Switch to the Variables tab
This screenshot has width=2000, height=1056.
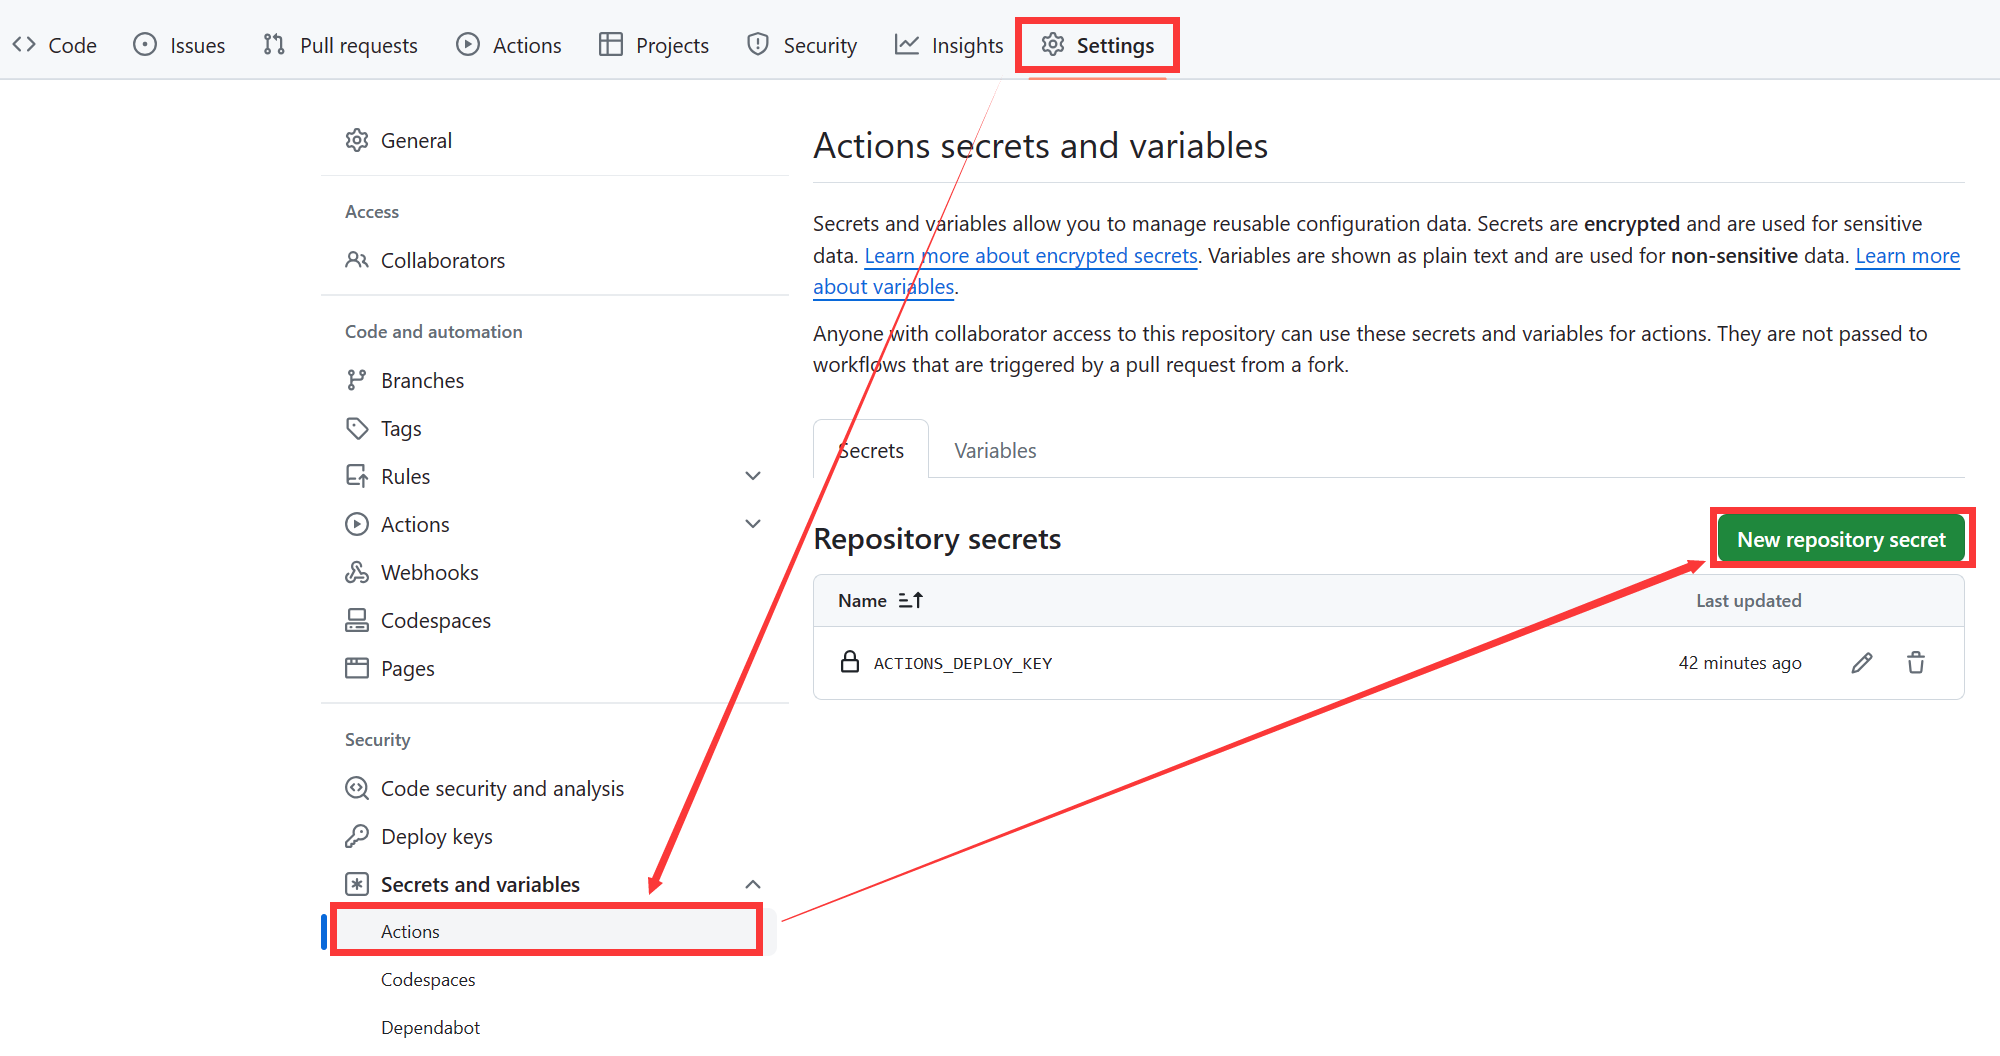pyautogui.click(x=994, y=451)
